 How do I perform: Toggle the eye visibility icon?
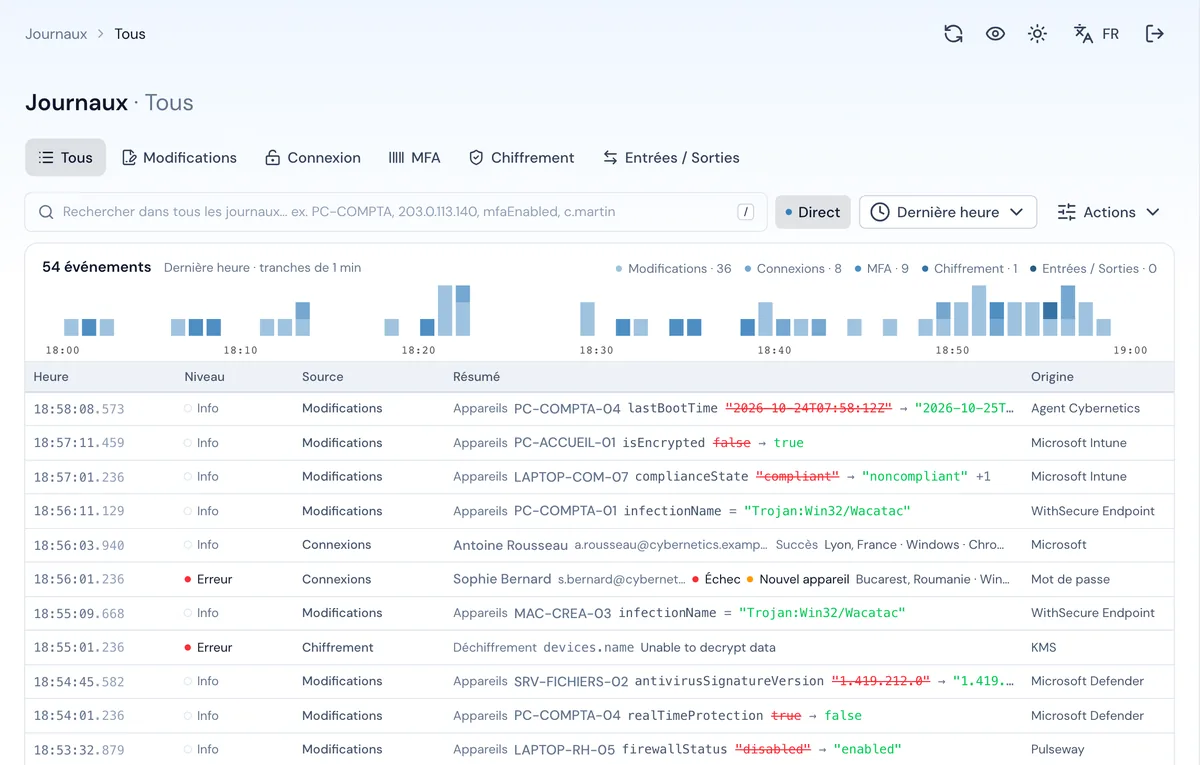coord(995,34)
